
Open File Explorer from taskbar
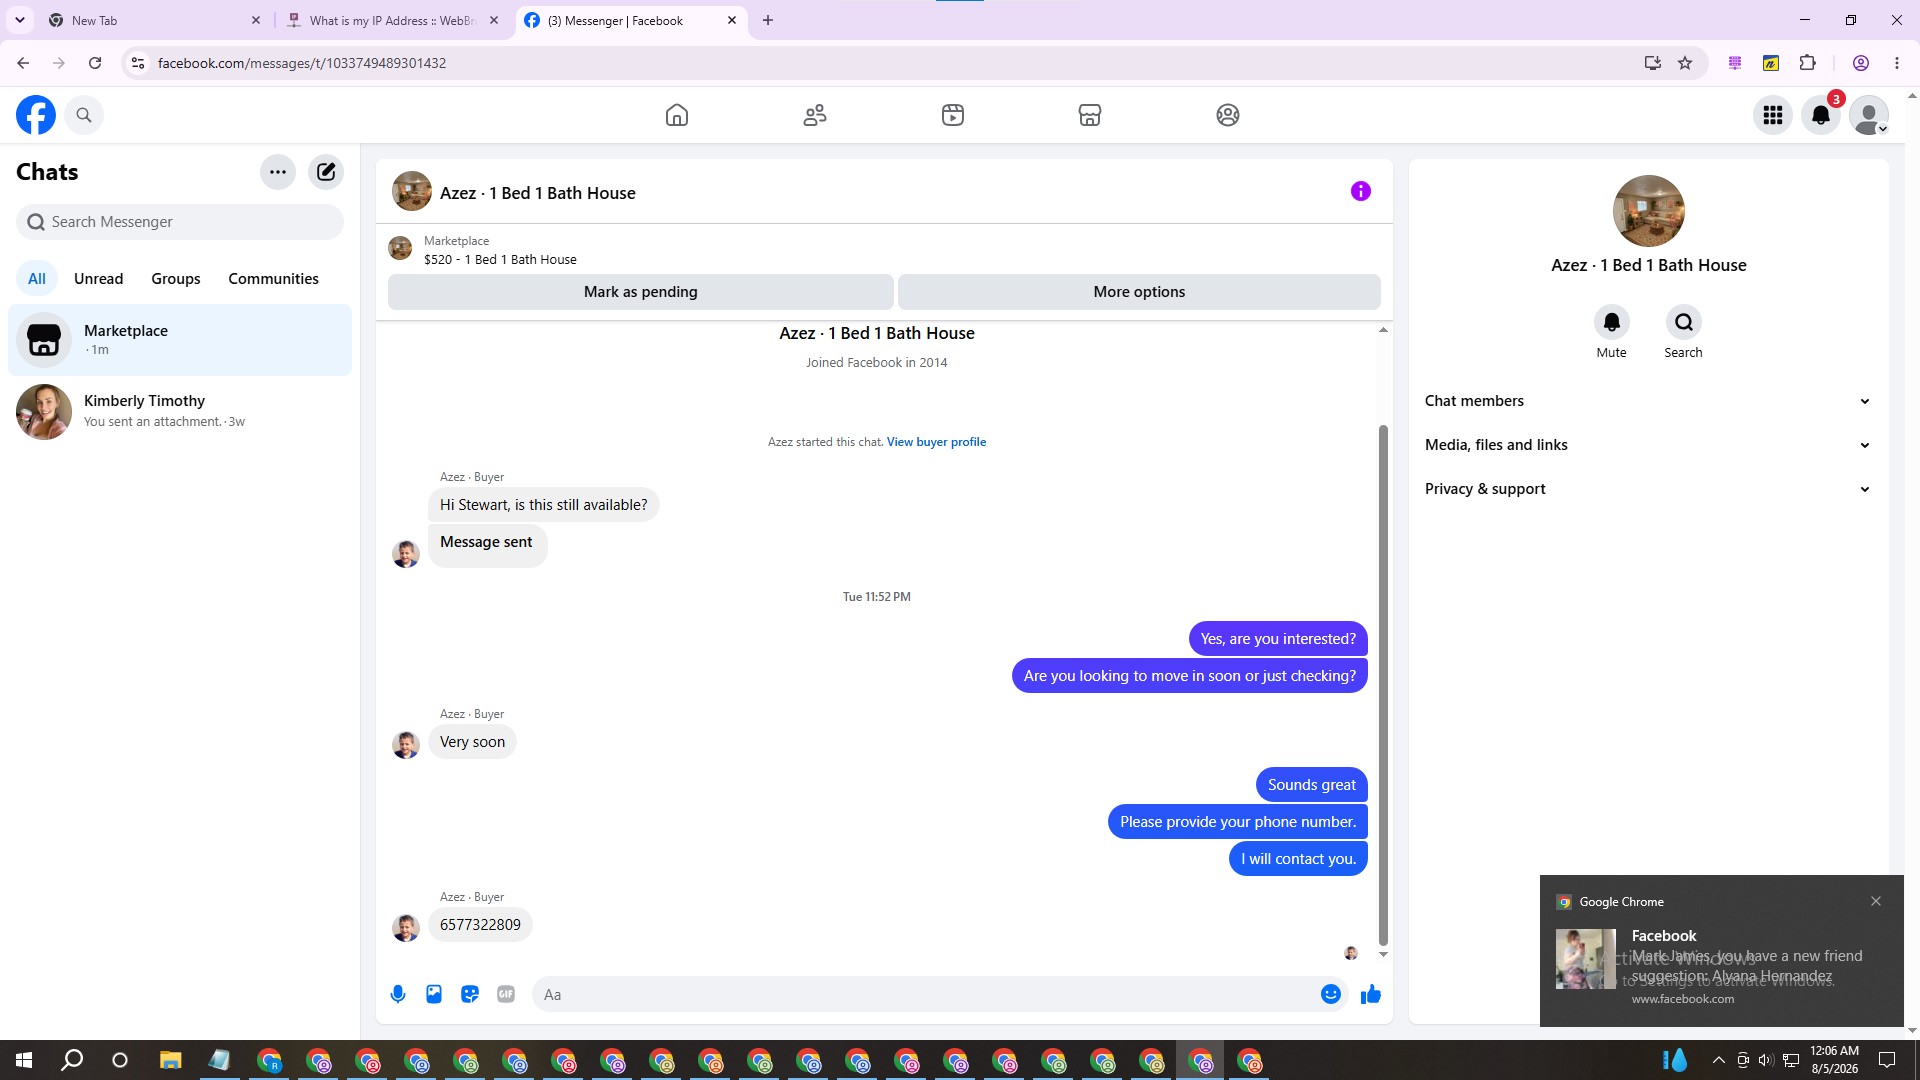click(170, 1060)
